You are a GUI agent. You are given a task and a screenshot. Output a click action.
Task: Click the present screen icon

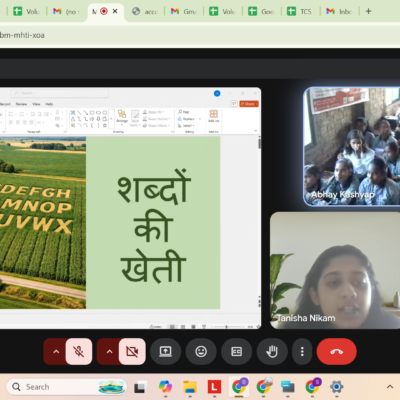coord(166,351)
